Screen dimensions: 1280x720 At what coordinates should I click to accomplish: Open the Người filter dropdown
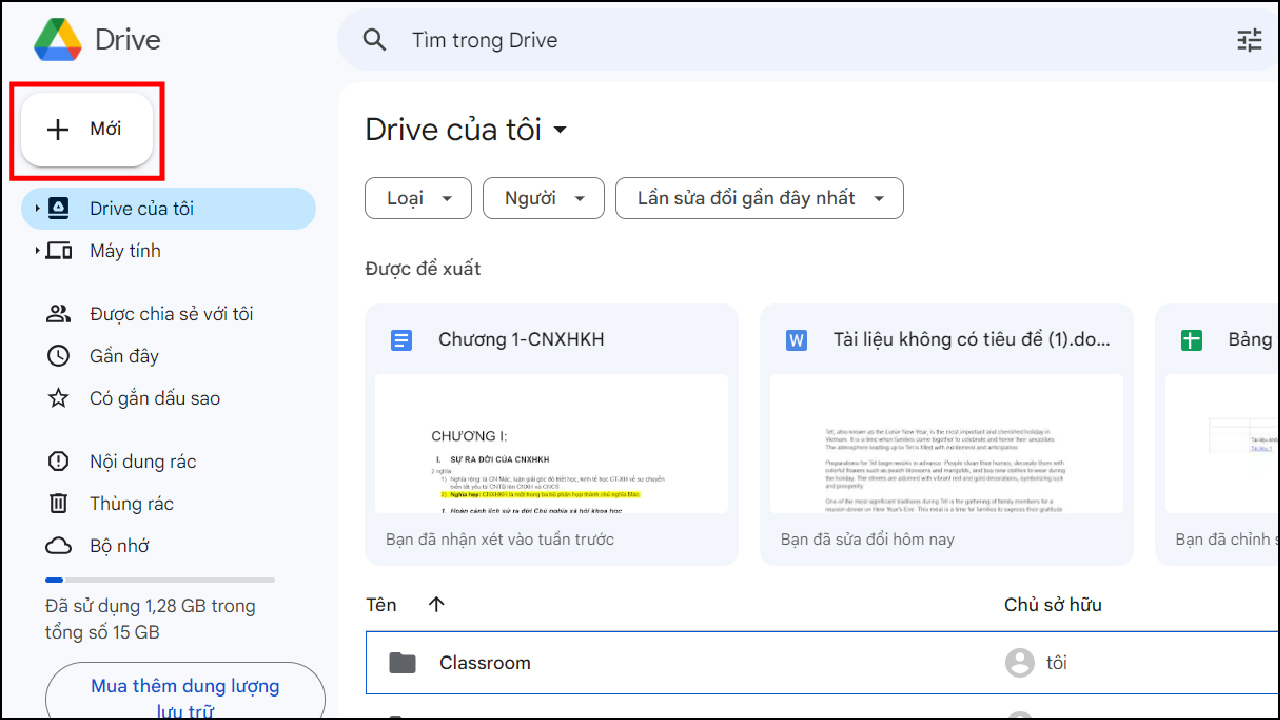[x=544, y=198]
